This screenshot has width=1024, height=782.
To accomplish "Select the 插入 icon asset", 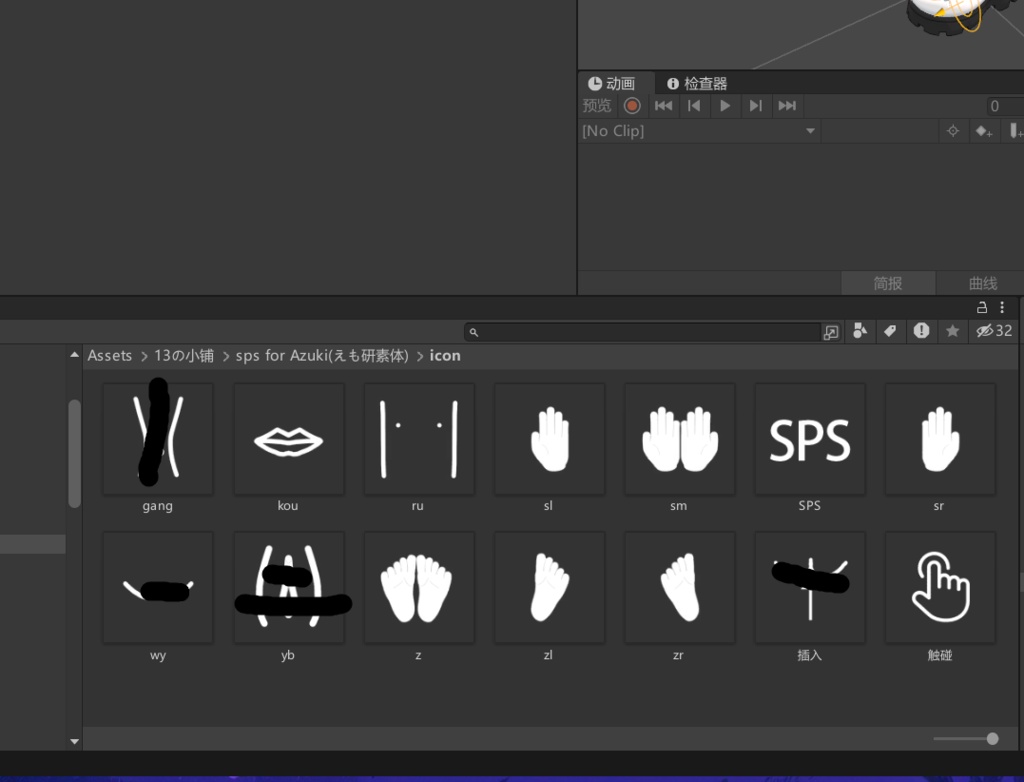I will point(810,587).
